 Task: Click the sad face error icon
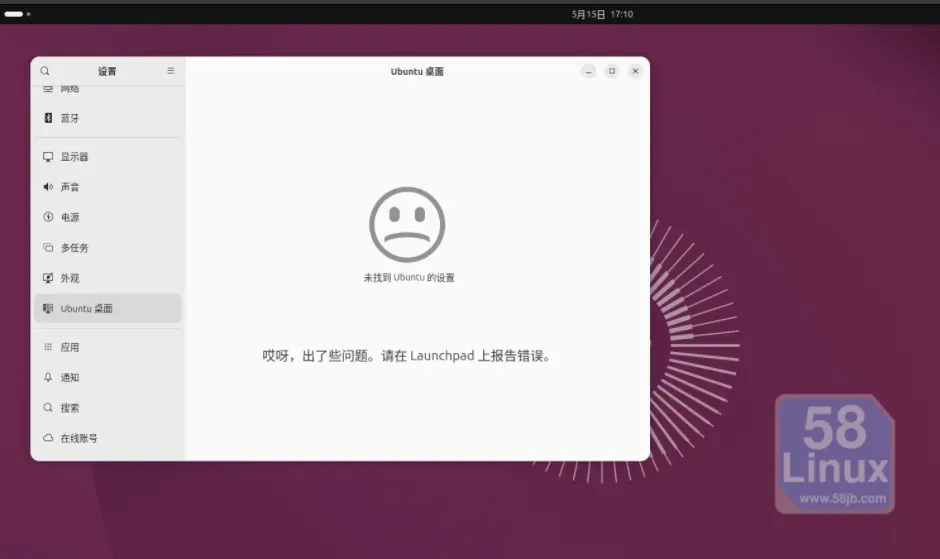click(x=407, y=224)
